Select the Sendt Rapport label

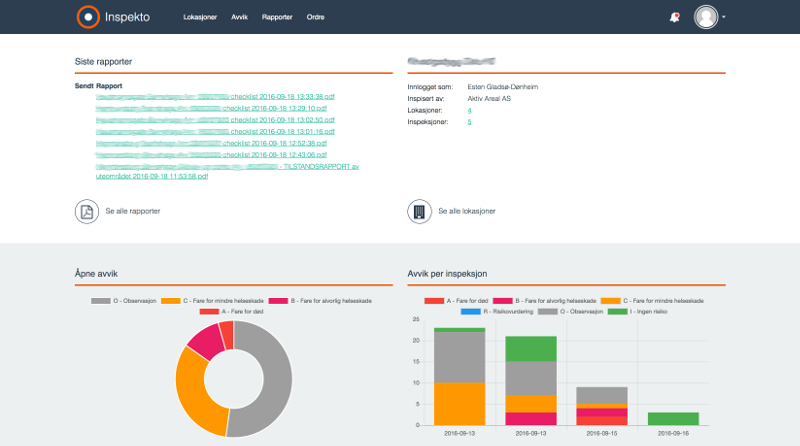pos(98,86)
